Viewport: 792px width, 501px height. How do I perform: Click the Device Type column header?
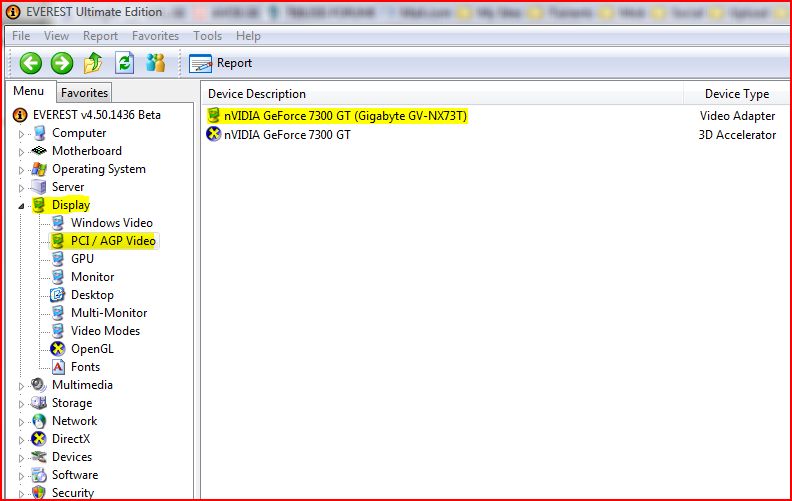click(737, 94)
